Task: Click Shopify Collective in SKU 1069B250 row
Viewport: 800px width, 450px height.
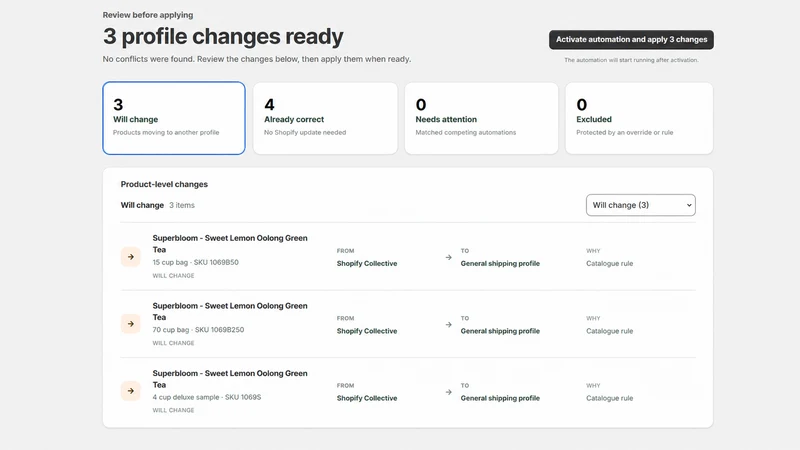Action: [367, 331]
